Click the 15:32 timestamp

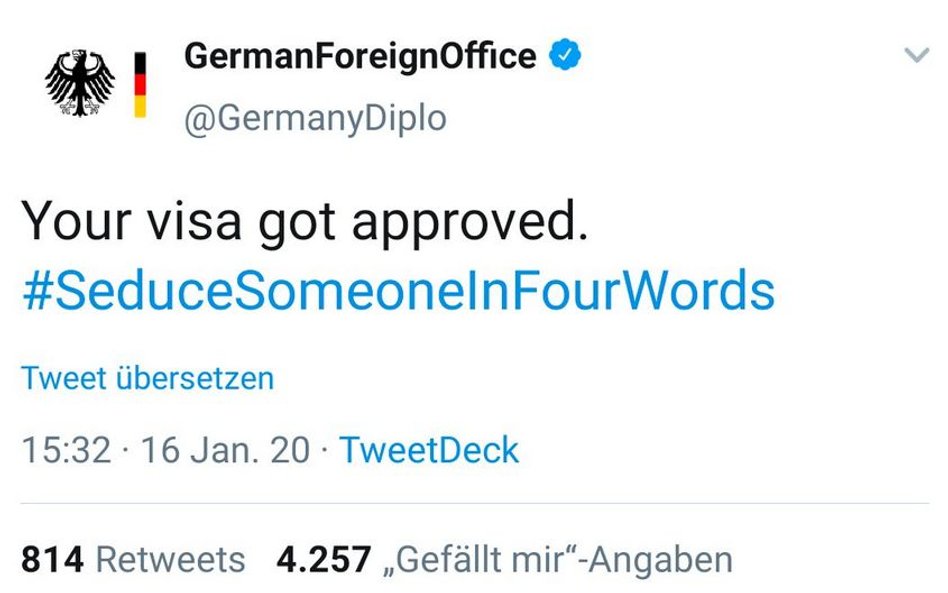(x=67, y=450)
